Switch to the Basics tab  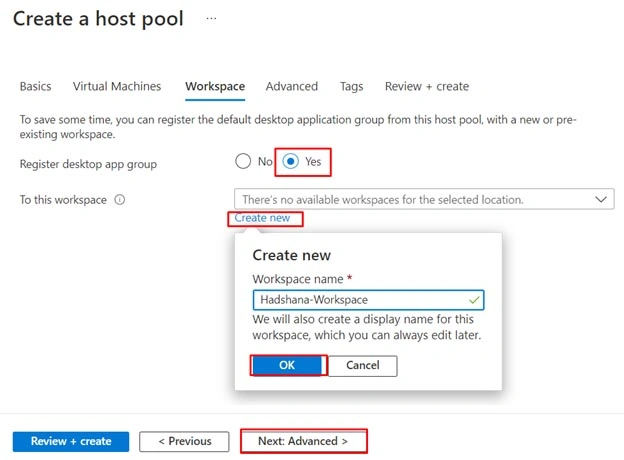tap(35, 86)
